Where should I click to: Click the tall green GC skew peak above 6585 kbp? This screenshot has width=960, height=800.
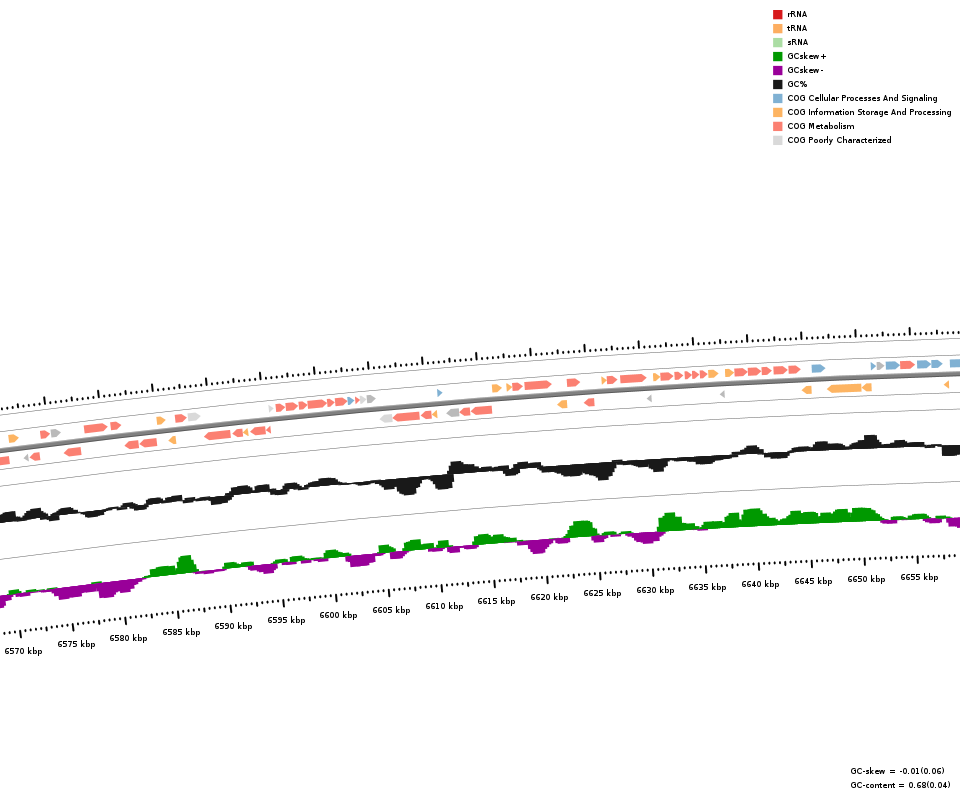[x=184, y=565]
